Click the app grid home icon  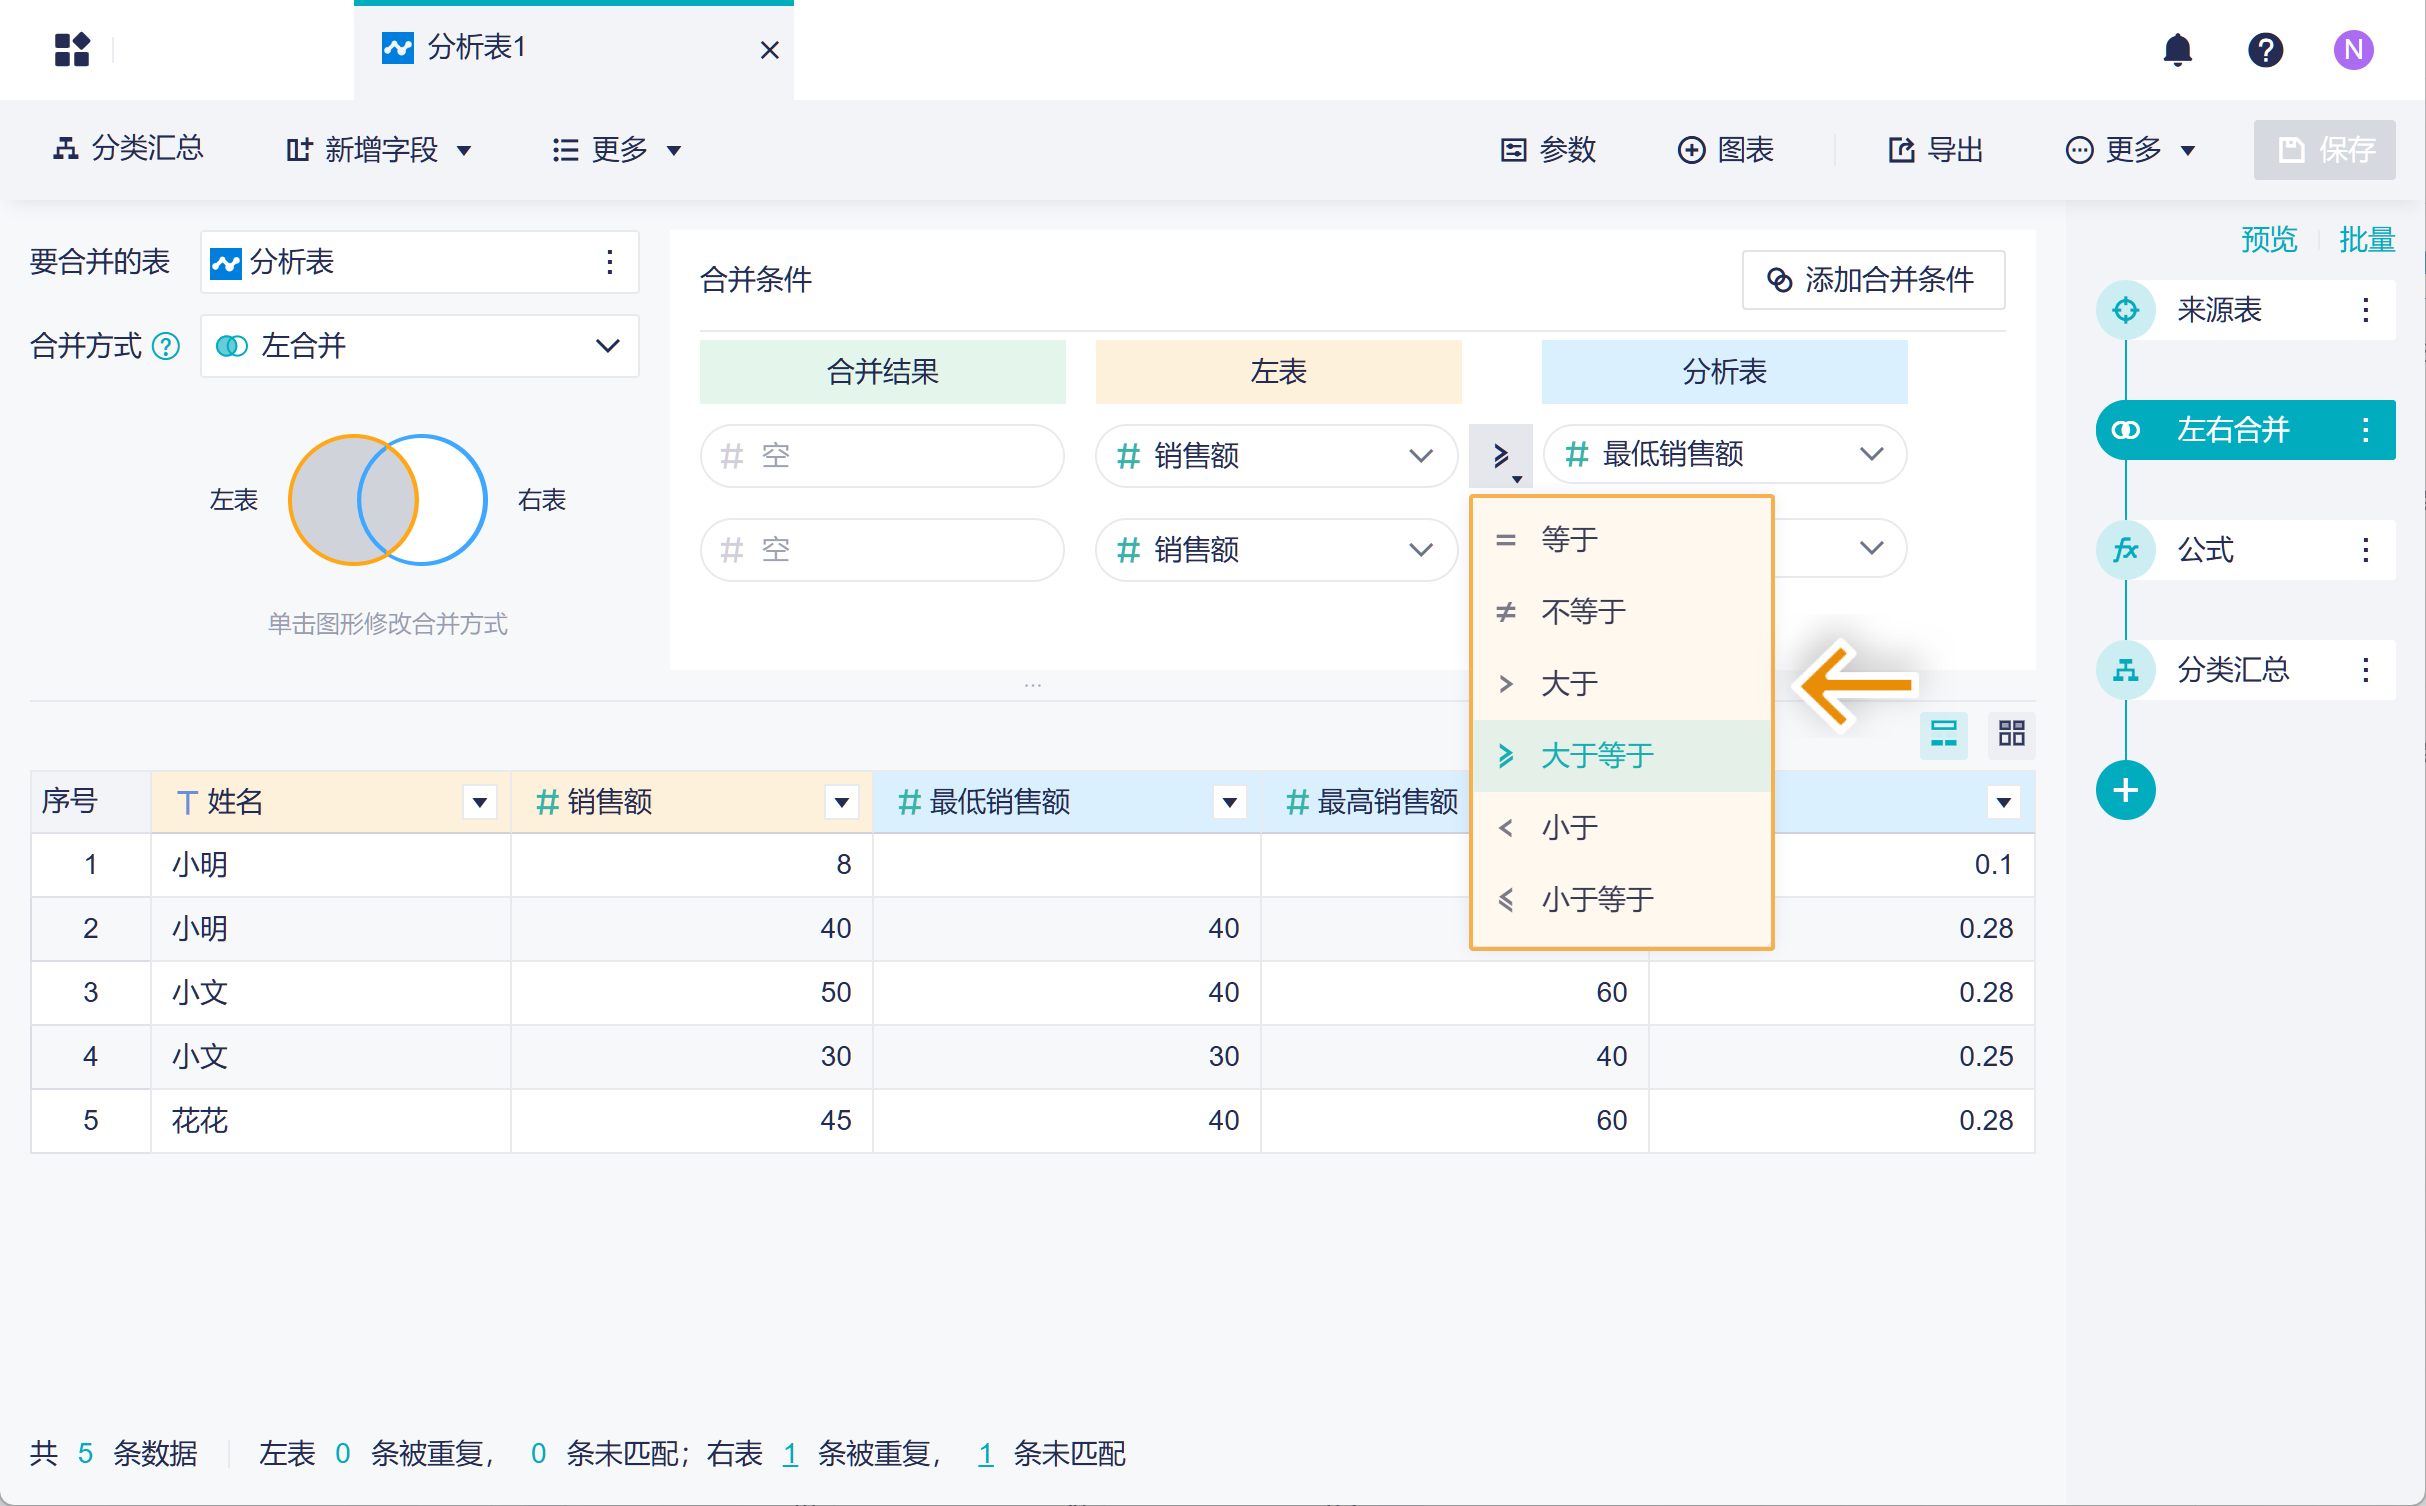point(72,50)
